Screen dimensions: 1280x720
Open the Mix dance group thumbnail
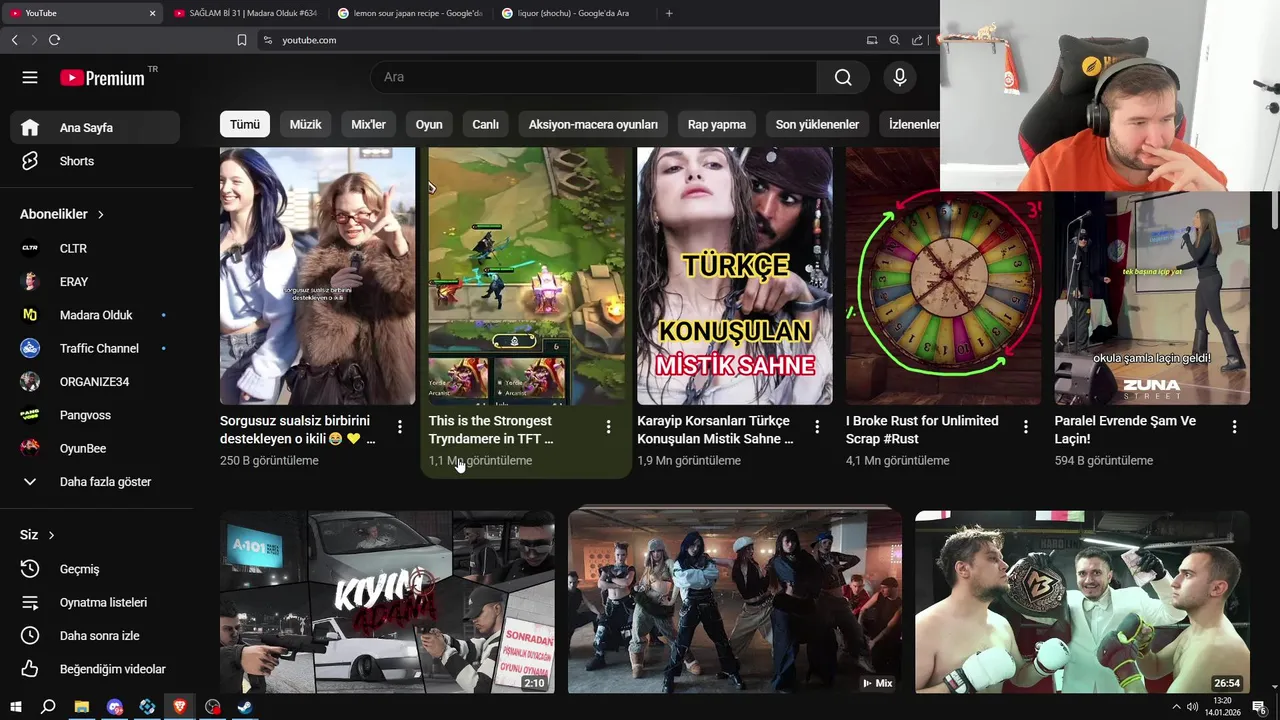tap(735, 603)
